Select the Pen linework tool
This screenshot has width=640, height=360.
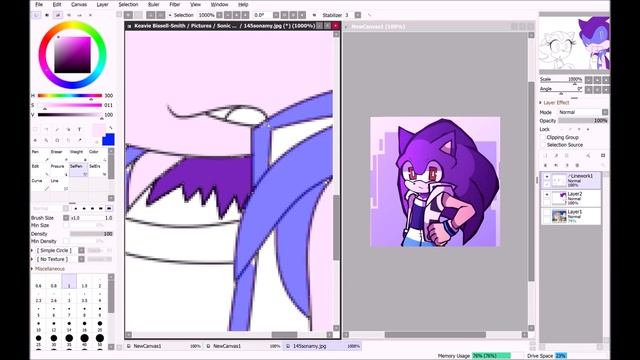point(40,155)
